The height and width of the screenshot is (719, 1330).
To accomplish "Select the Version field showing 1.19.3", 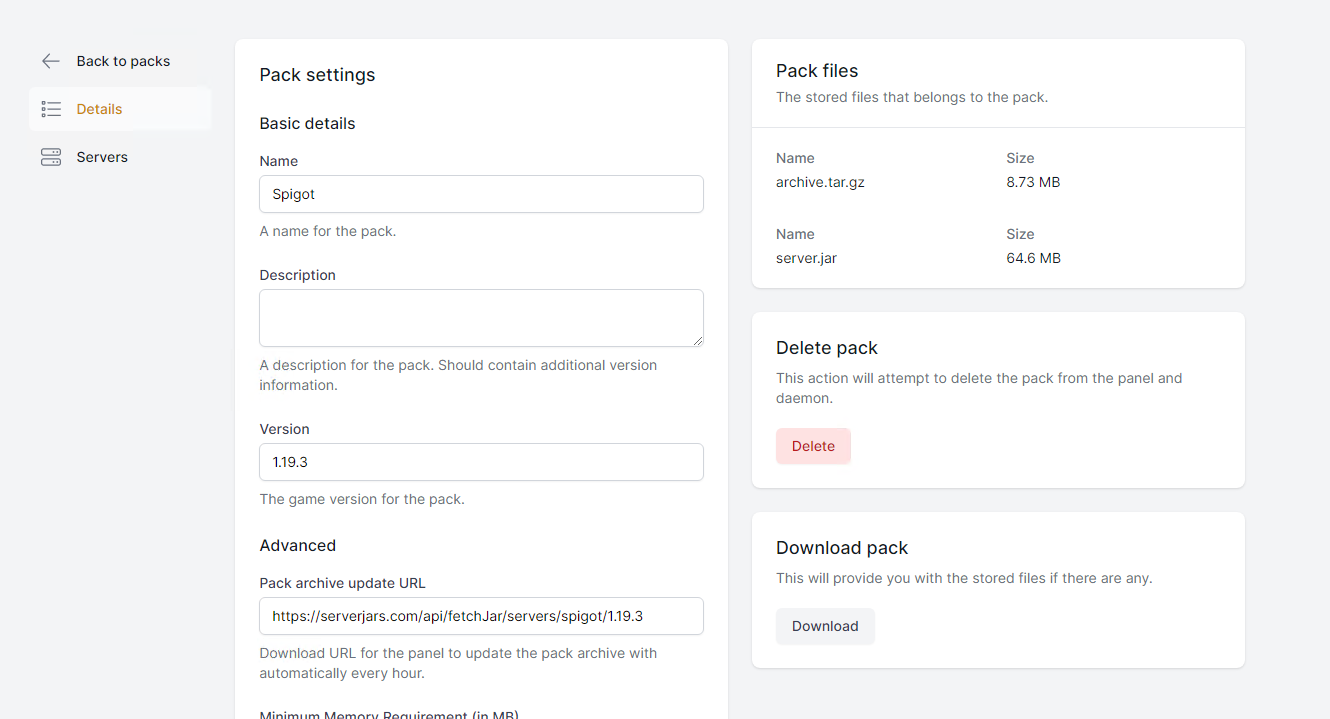I will click(x=481, y=462).
